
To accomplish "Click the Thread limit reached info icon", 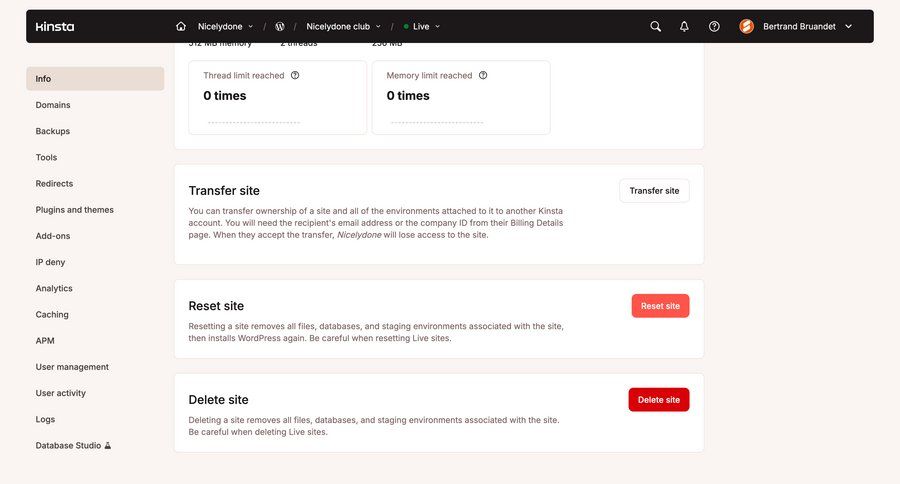I will (x=295, y=75).
